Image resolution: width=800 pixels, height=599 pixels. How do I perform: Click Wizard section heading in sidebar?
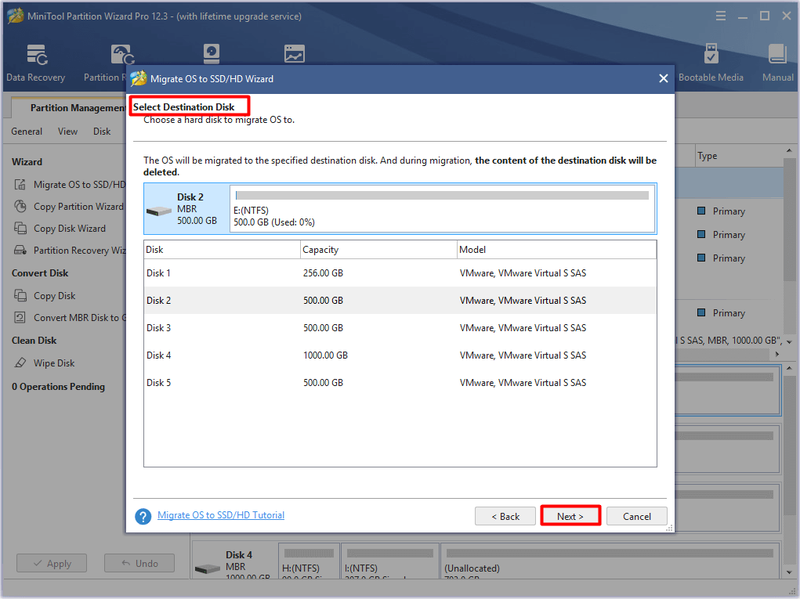tap(27, 162)
